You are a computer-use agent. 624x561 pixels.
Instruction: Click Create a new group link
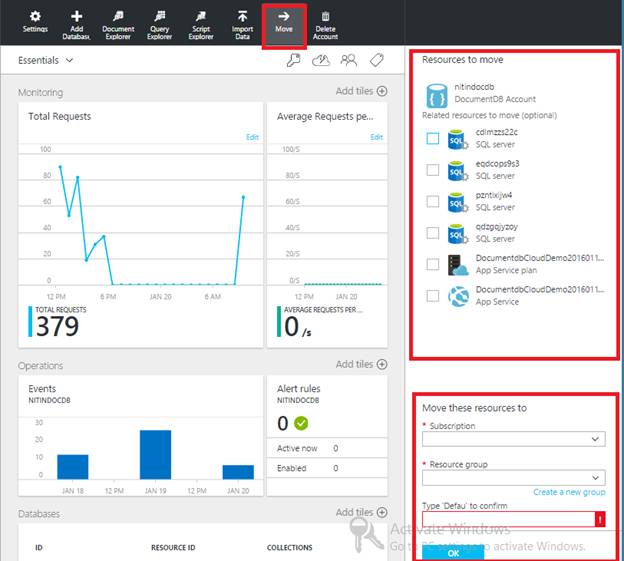pyautogui.click(x=569, y=492)
